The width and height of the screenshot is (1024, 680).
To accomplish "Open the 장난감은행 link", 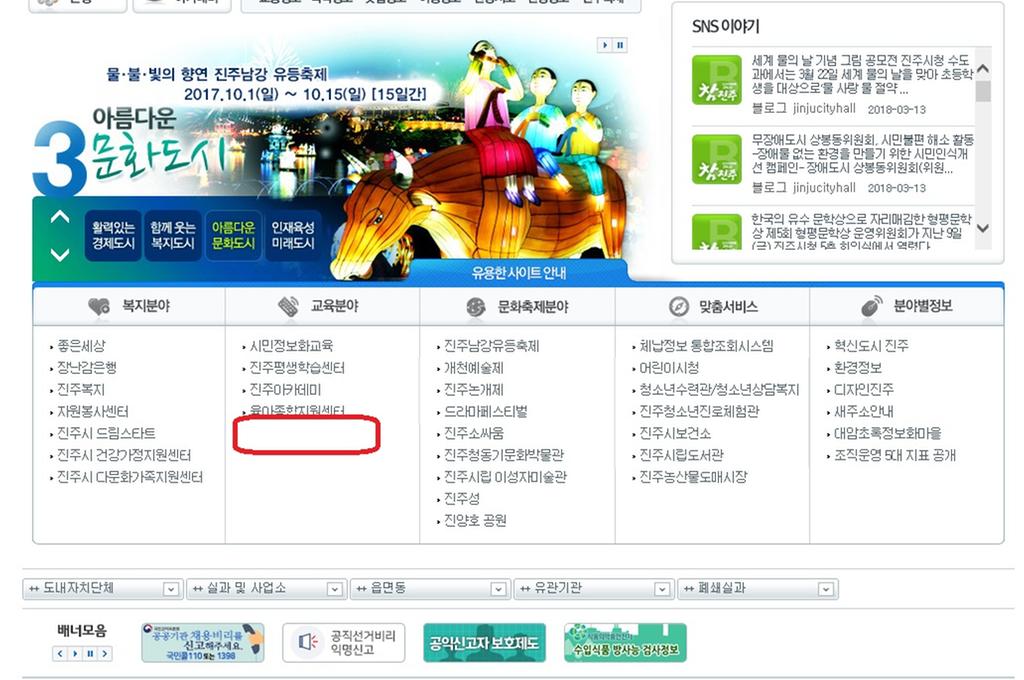I will (87, 368).
